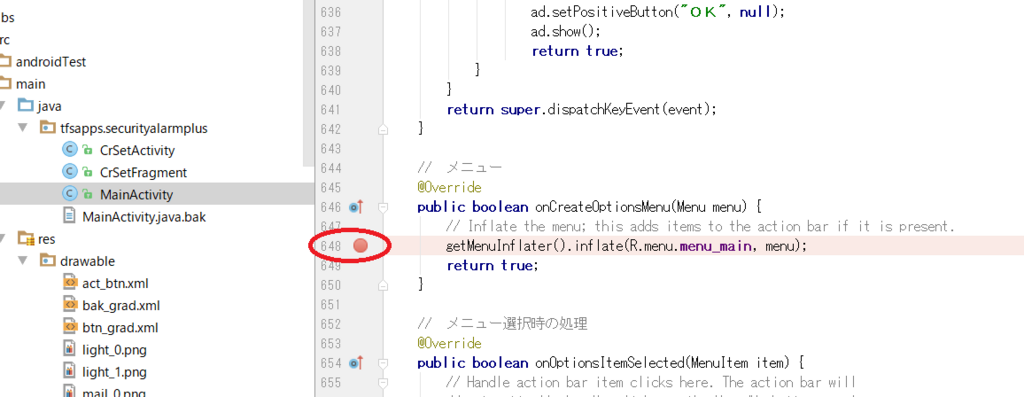Click the override gutter icon on line 654

(356, 362)
